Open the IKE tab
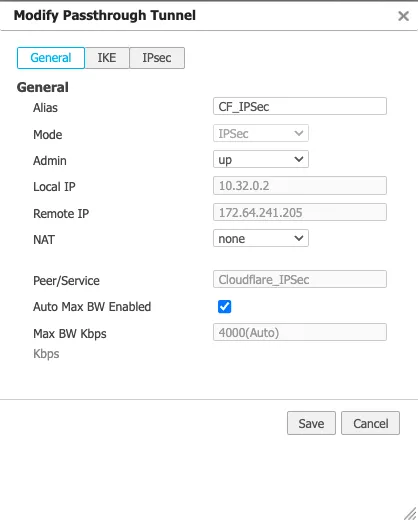Image resolution: width=418 pixels, height=522 pixels. pyautogui.click(x=107, y=58)
